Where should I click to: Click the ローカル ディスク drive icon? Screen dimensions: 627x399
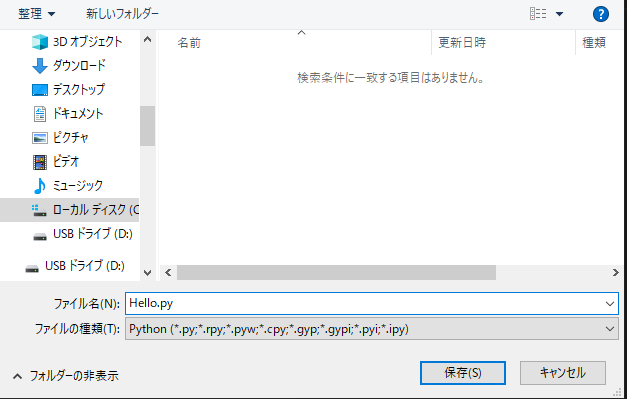coord(39,210)
